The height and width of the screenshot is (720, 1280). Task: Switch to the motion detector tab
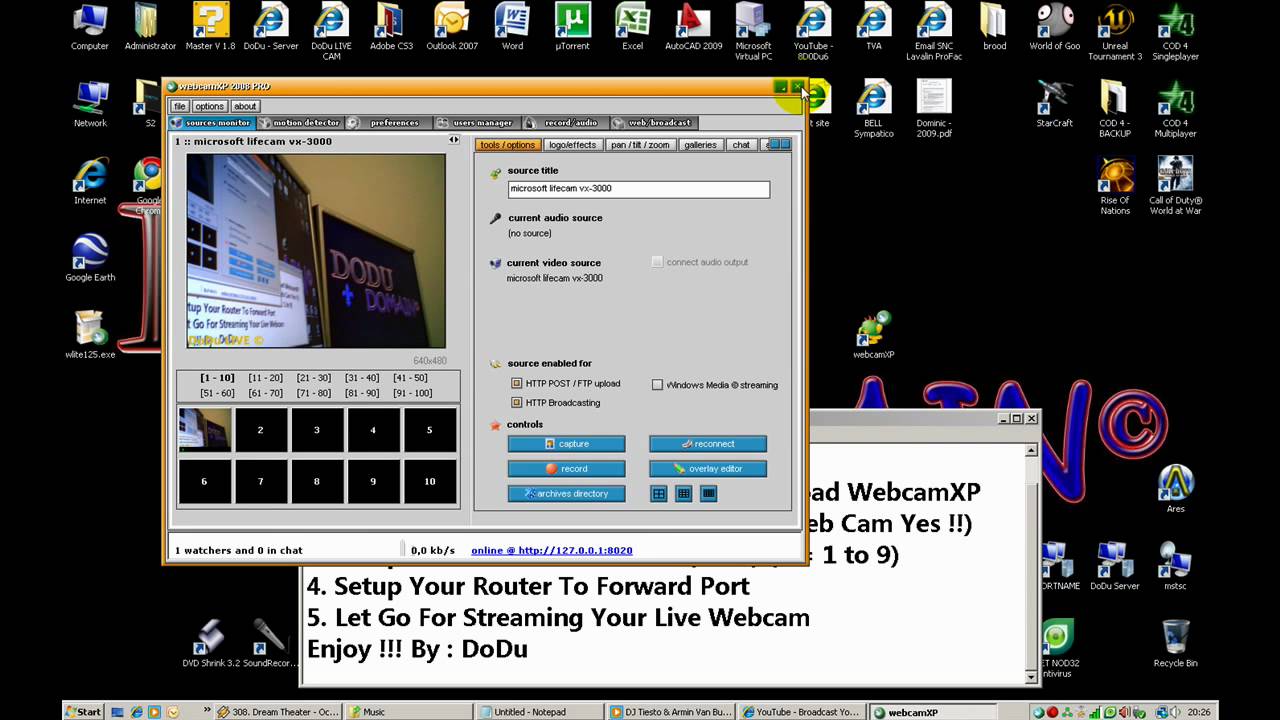[300, 123]
